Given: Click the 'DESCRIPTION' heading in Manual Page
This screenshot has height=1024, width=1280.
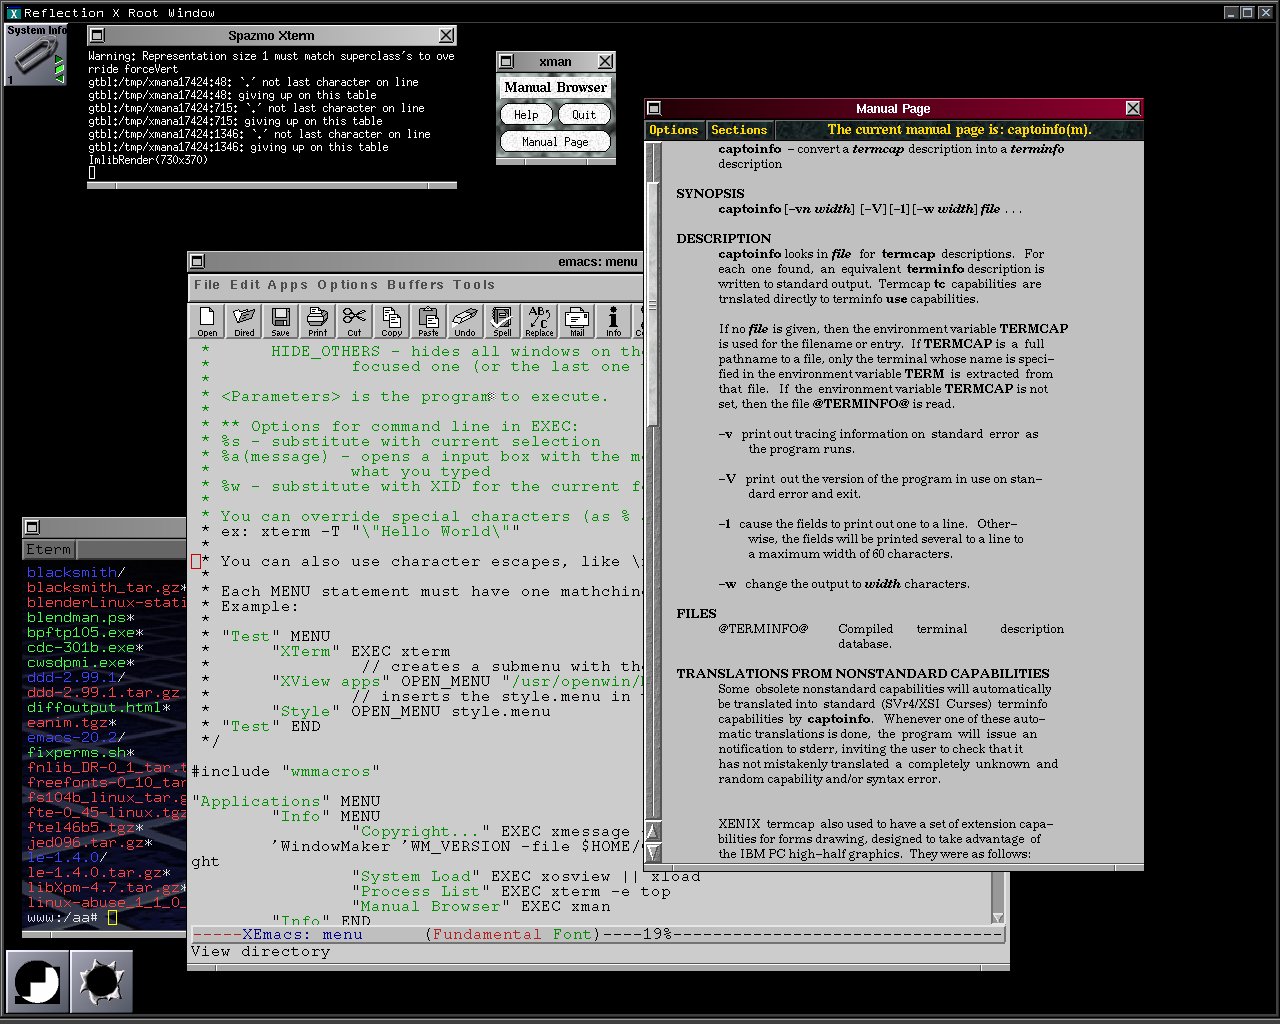Looking at the screenshot, I should click(724, 239).
